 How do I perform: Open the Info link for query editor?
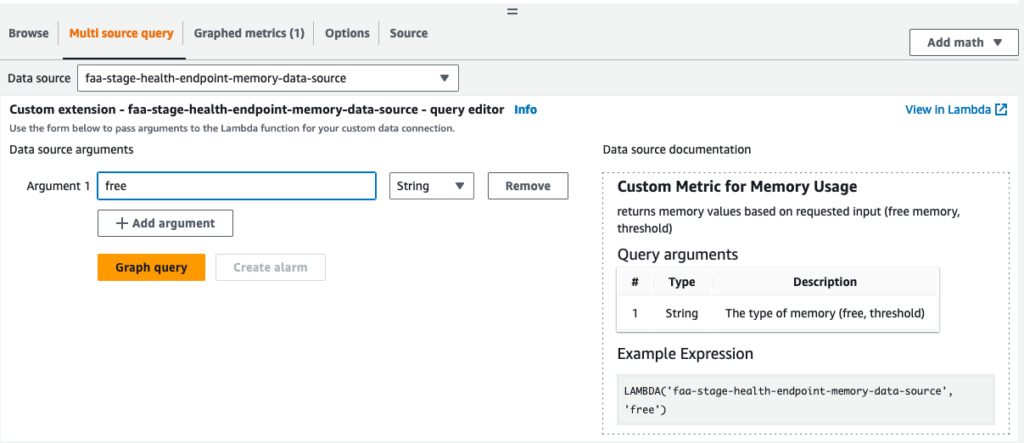coord(526,110)
